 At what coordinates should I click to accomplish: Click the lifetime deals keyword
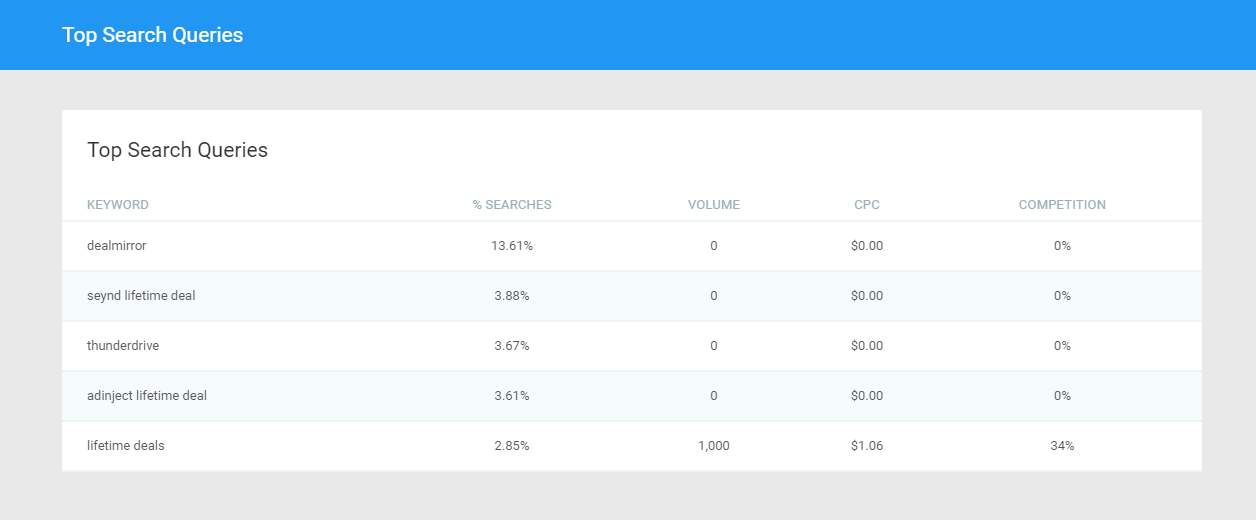click(x=126, y=446)
